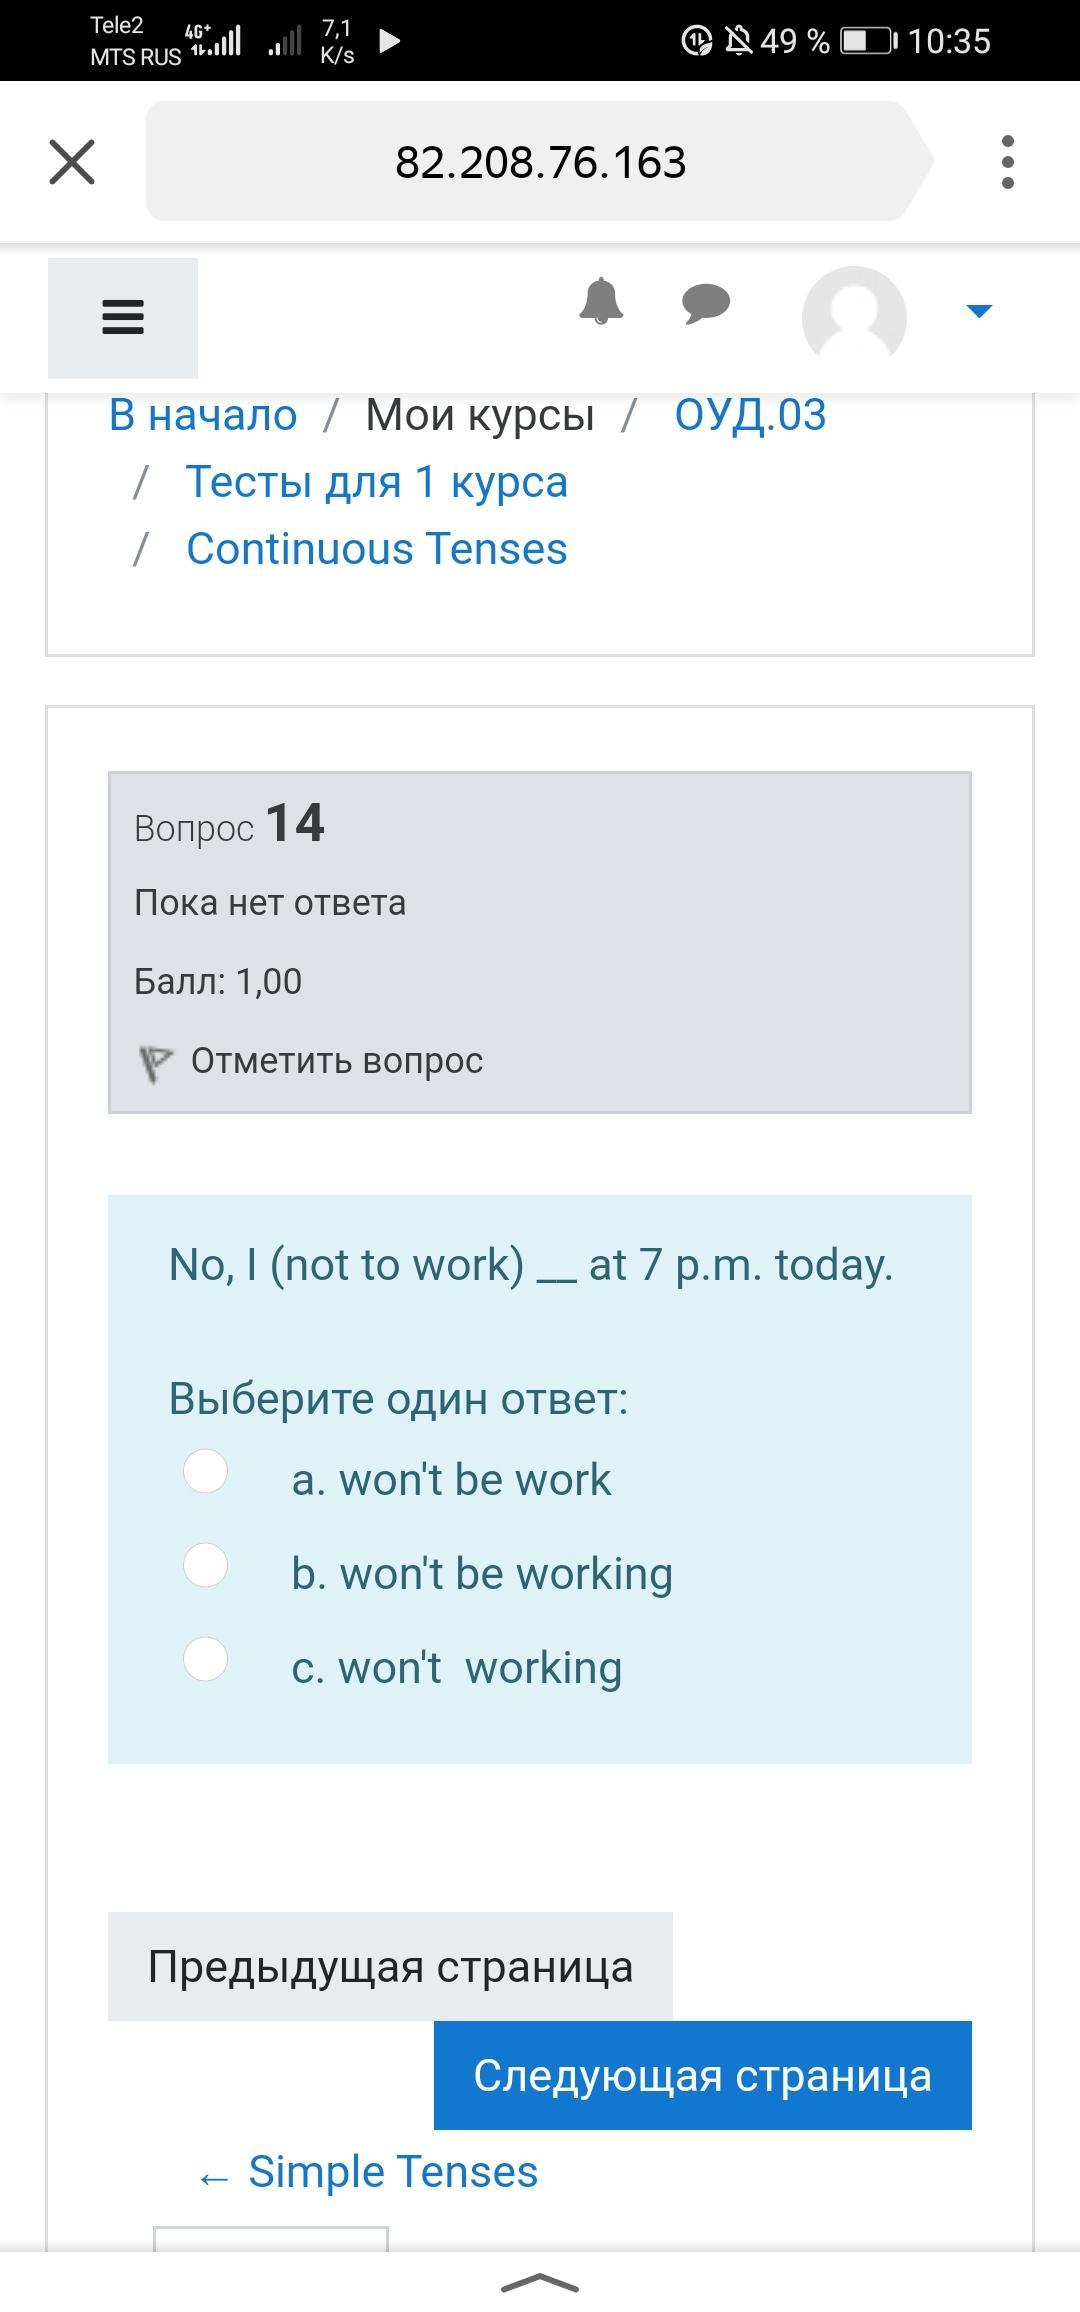
Task: Click Предыдущая страница button
Action: click(390, 1967)
